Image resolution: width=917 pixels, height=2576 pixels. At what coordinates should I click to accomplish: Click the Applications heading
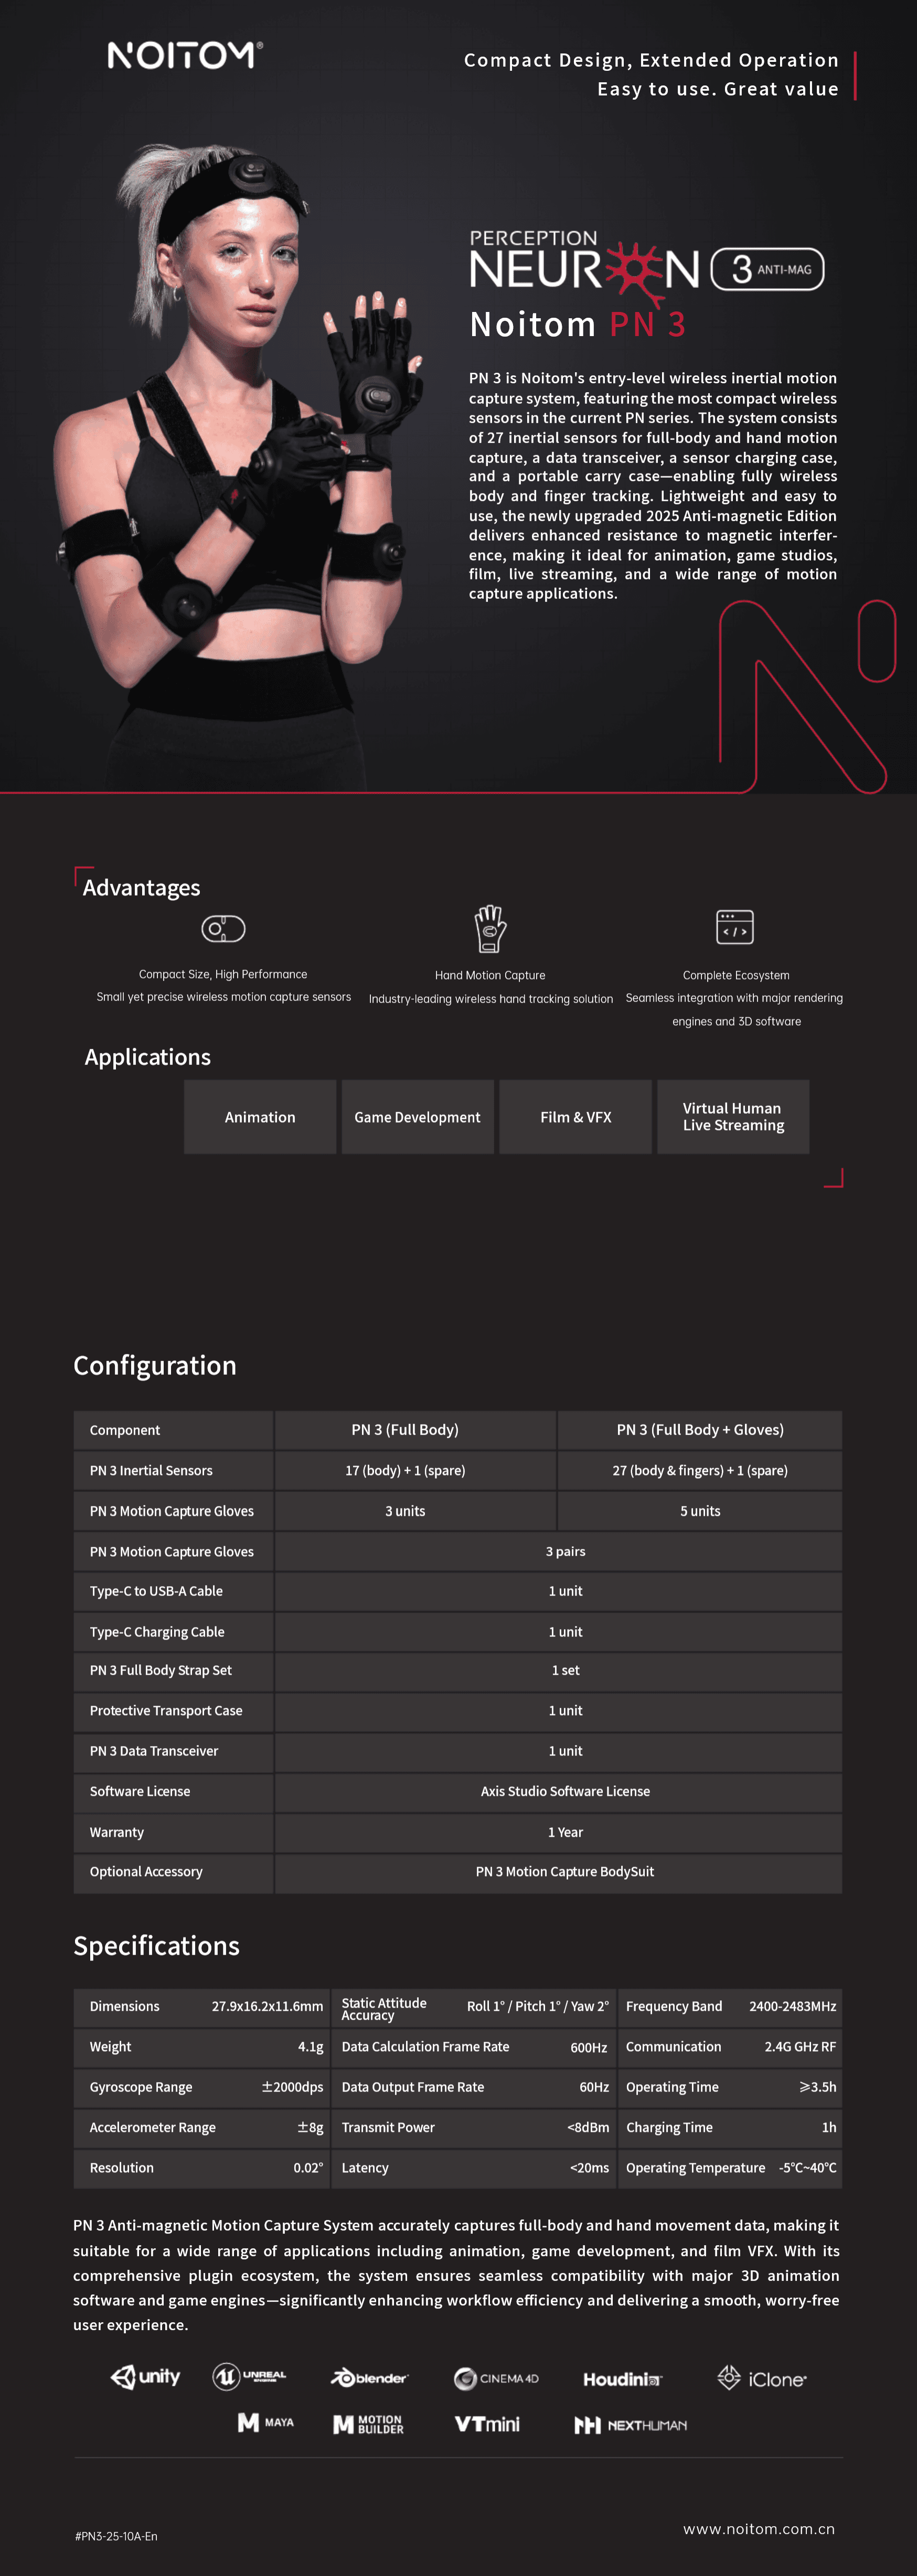click(x=148, y=1057)
